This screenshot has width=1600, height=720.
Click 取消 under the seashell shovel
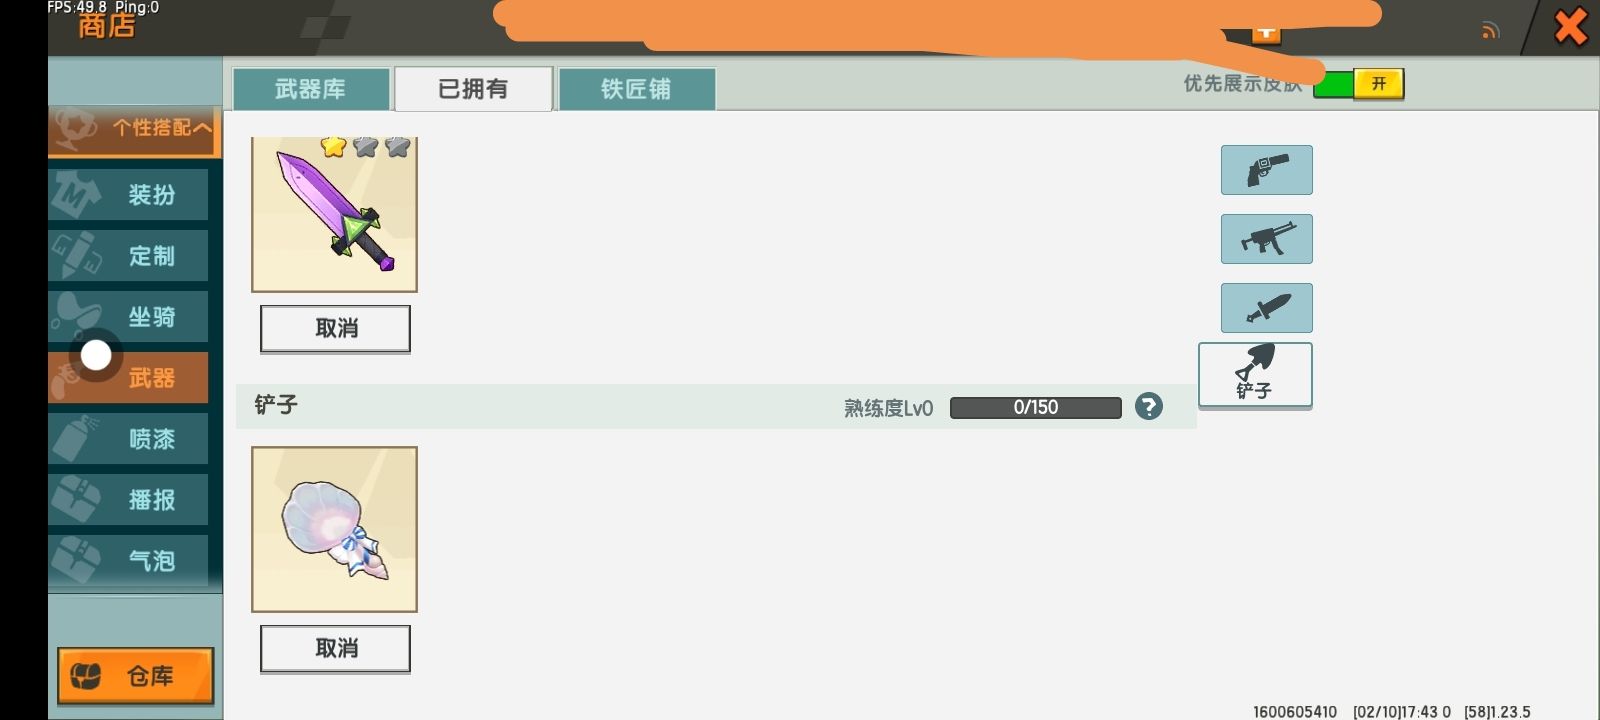pyautogui.click(x=335, y=648)
